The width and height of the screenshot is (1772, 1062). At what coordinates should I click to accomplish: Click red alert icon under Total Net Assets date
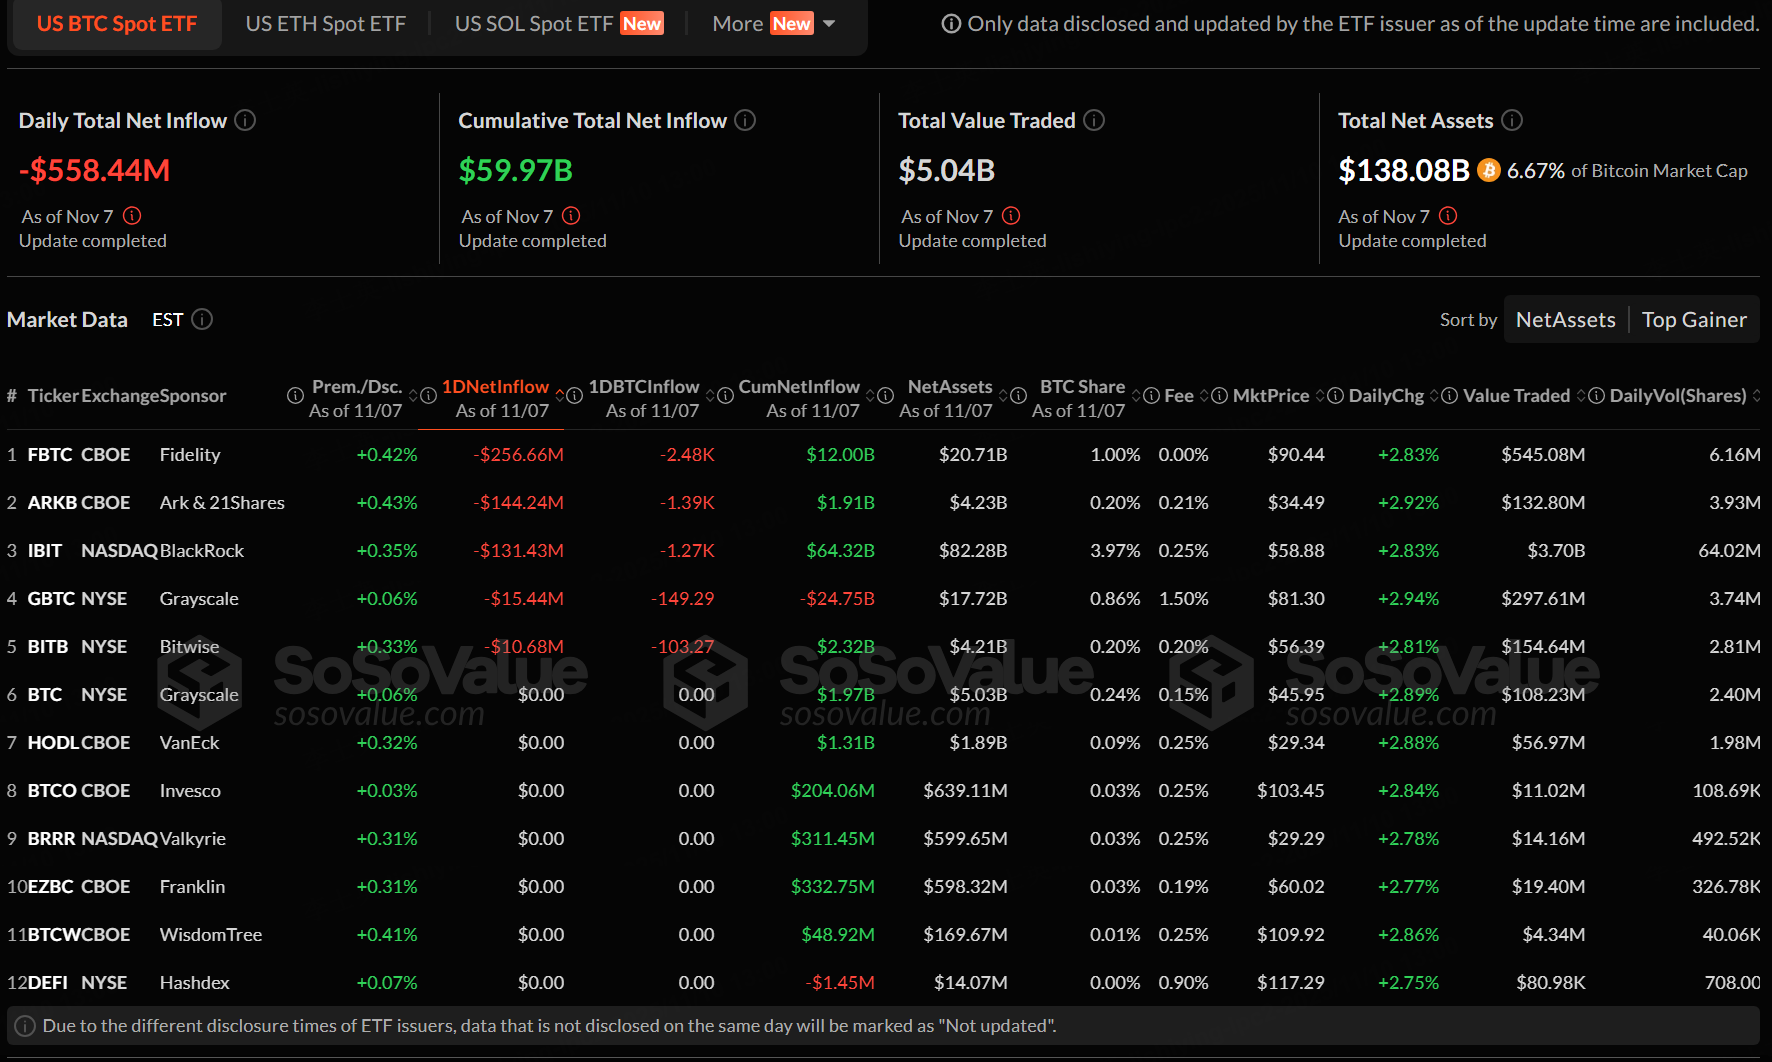click(1448, 216)
